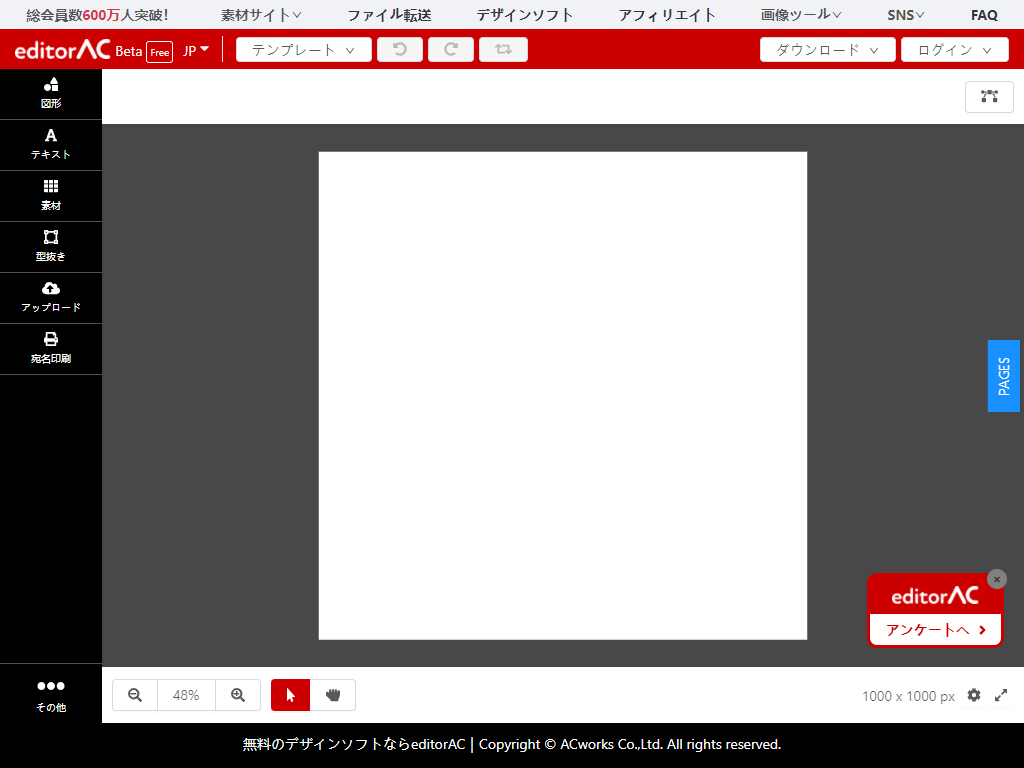1024x768 pixels.
Task: Open the ファイル転送 menu item
Action: [389, 15]
